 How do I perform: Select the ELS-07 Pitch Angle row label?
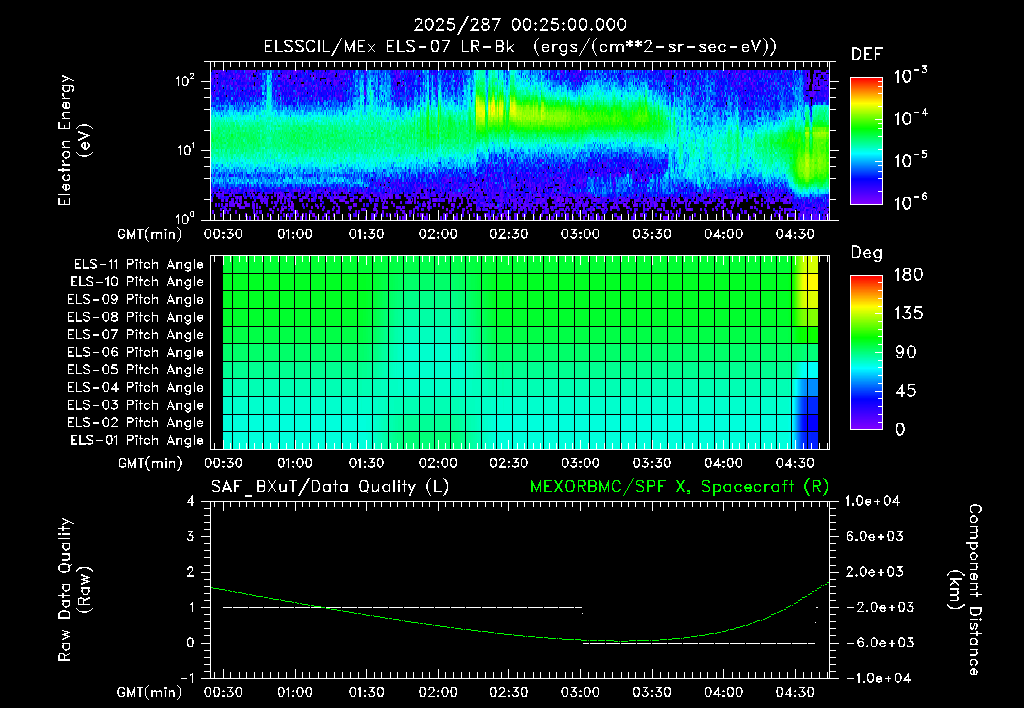[x=136, y=335]
